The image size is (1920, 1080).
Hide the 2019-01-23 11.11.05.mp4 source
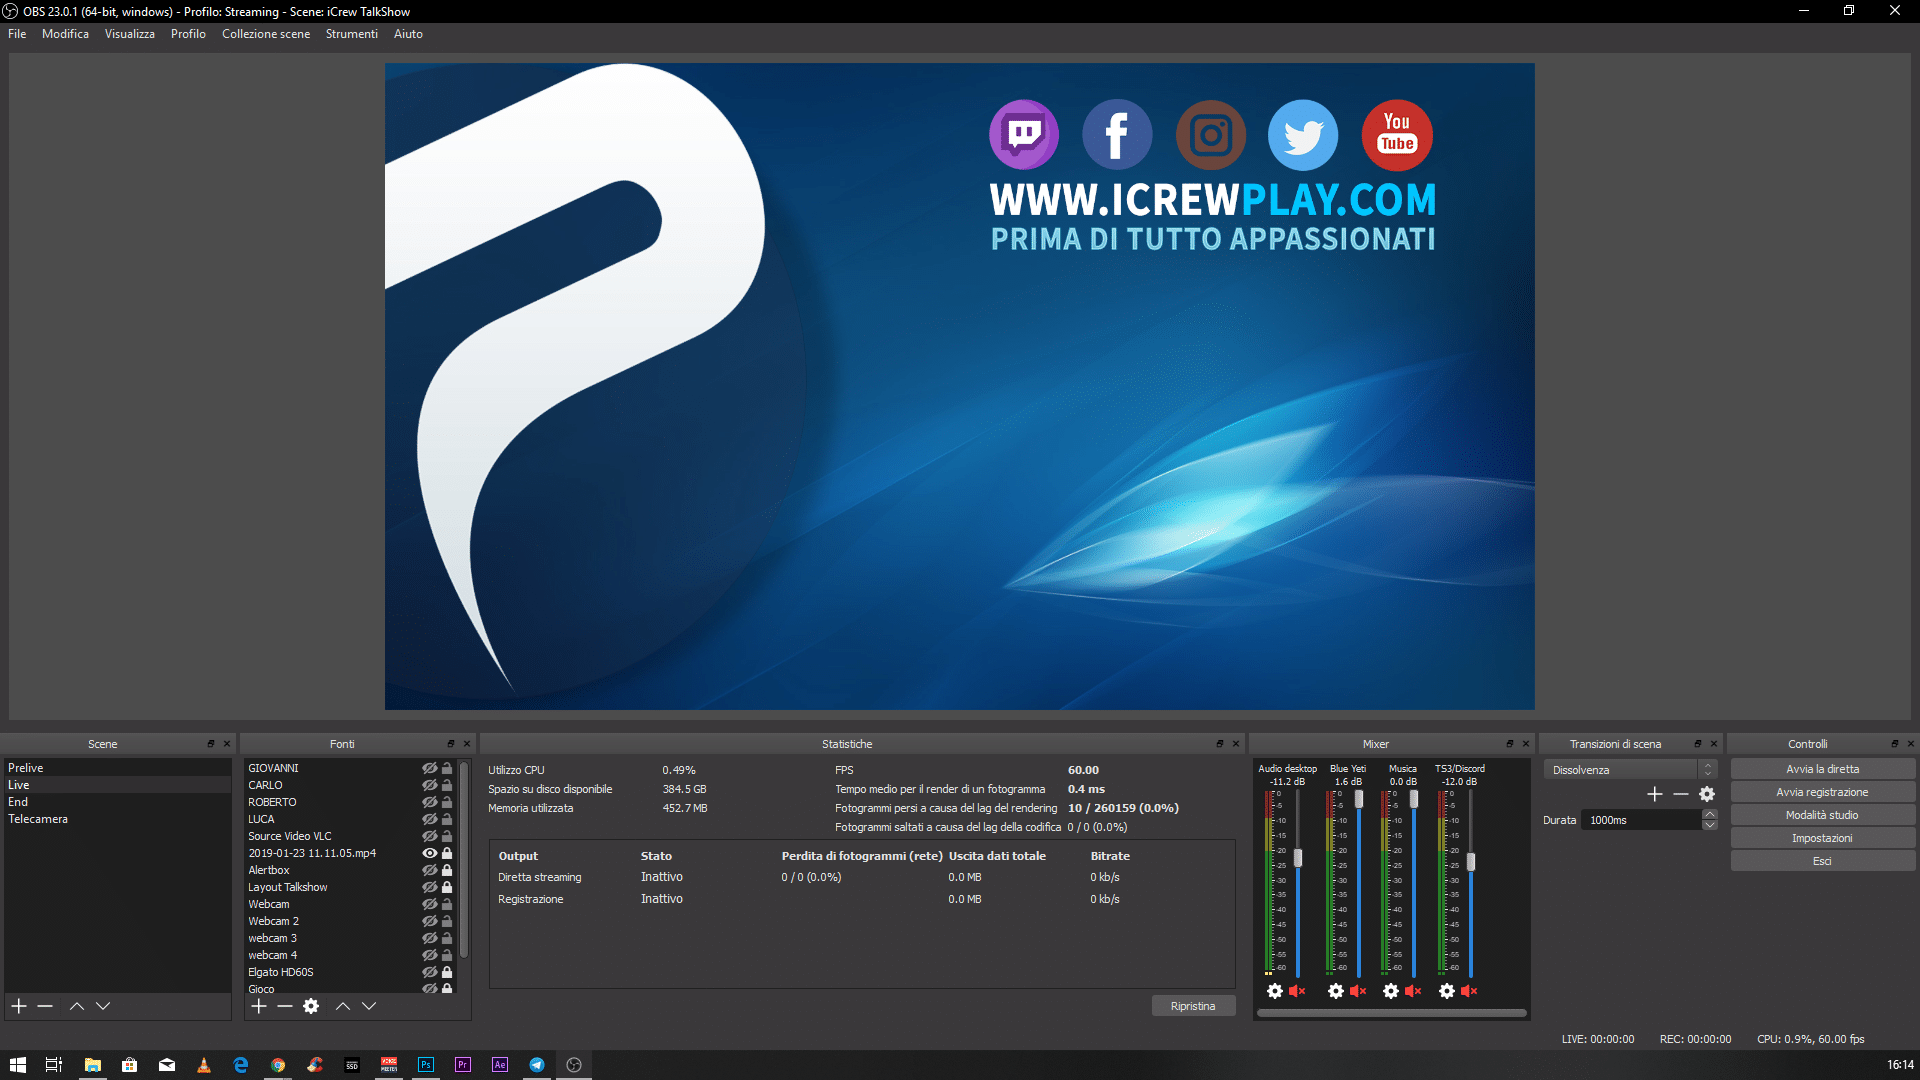click(430, 853)
